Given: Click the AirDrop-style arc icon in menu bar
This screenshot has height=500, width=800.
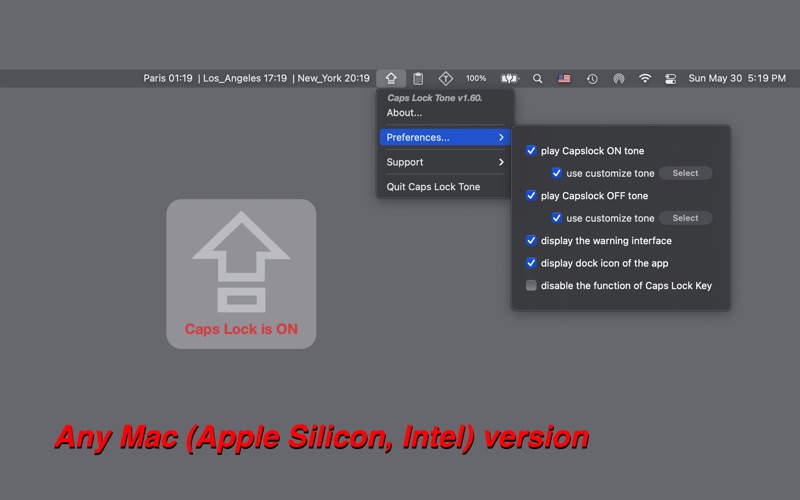Looking at the screenshot, I should click(x=618, y=79).
